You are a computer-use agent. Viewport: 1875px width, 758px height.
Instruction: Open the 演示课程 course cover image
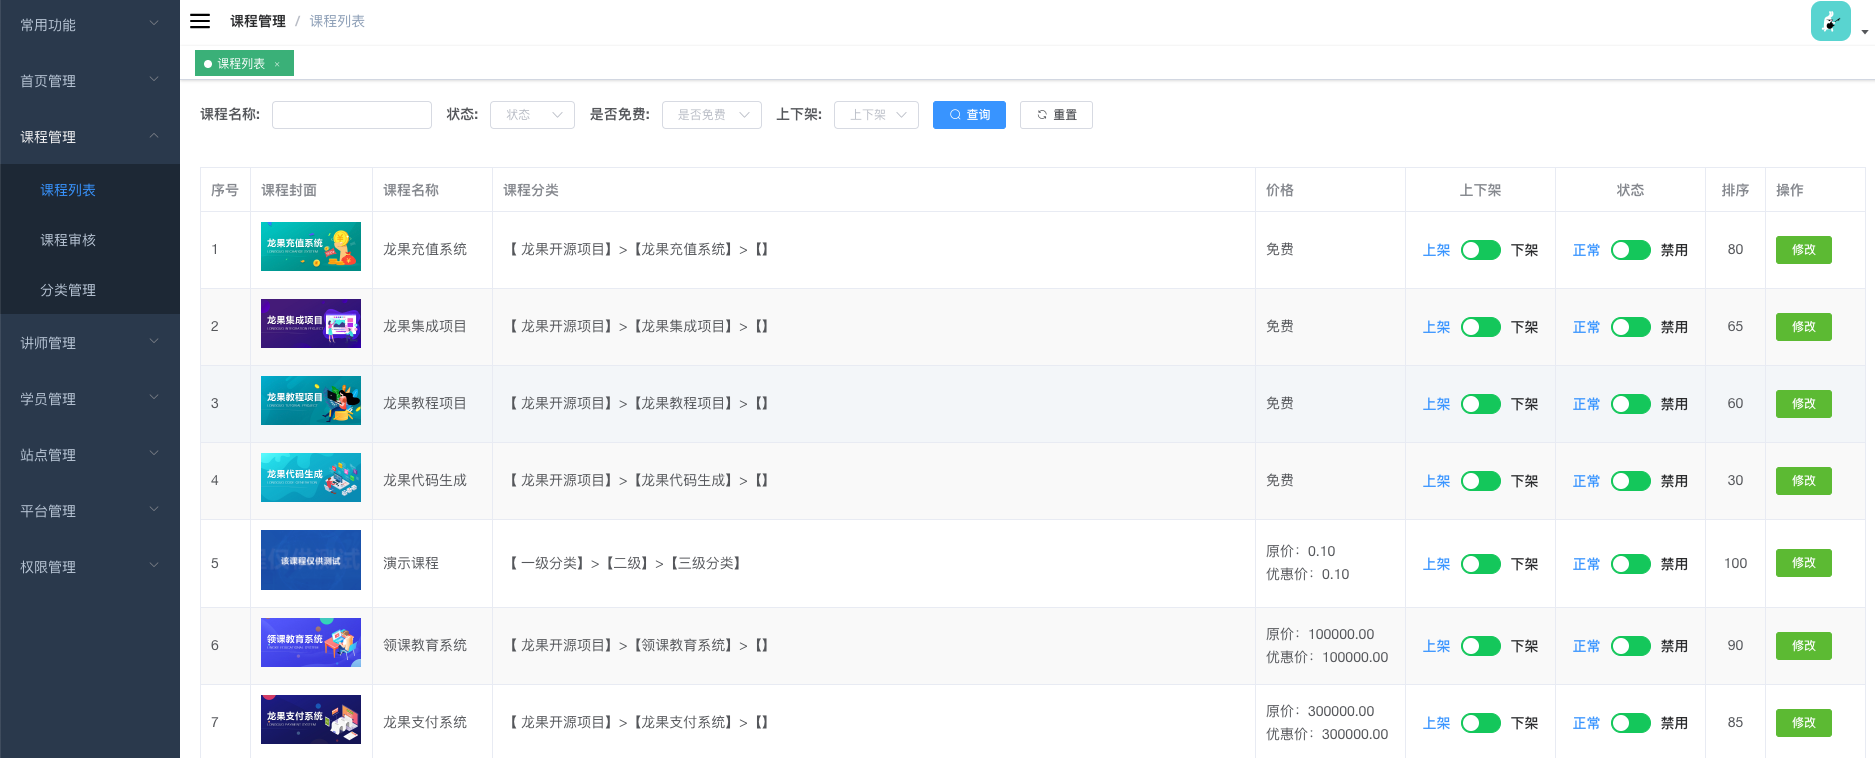tap(311, 560)
